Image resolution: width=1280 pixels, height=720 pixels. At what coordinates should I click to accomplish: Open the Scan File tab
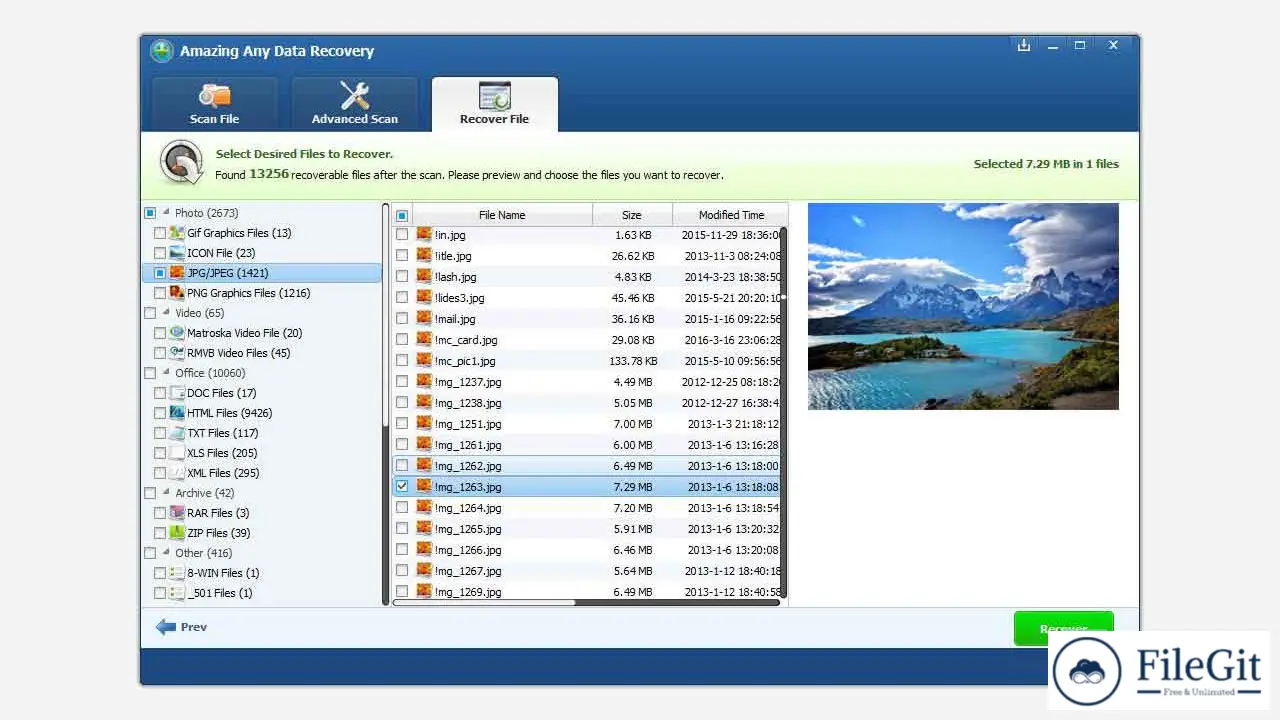[215, 104]
